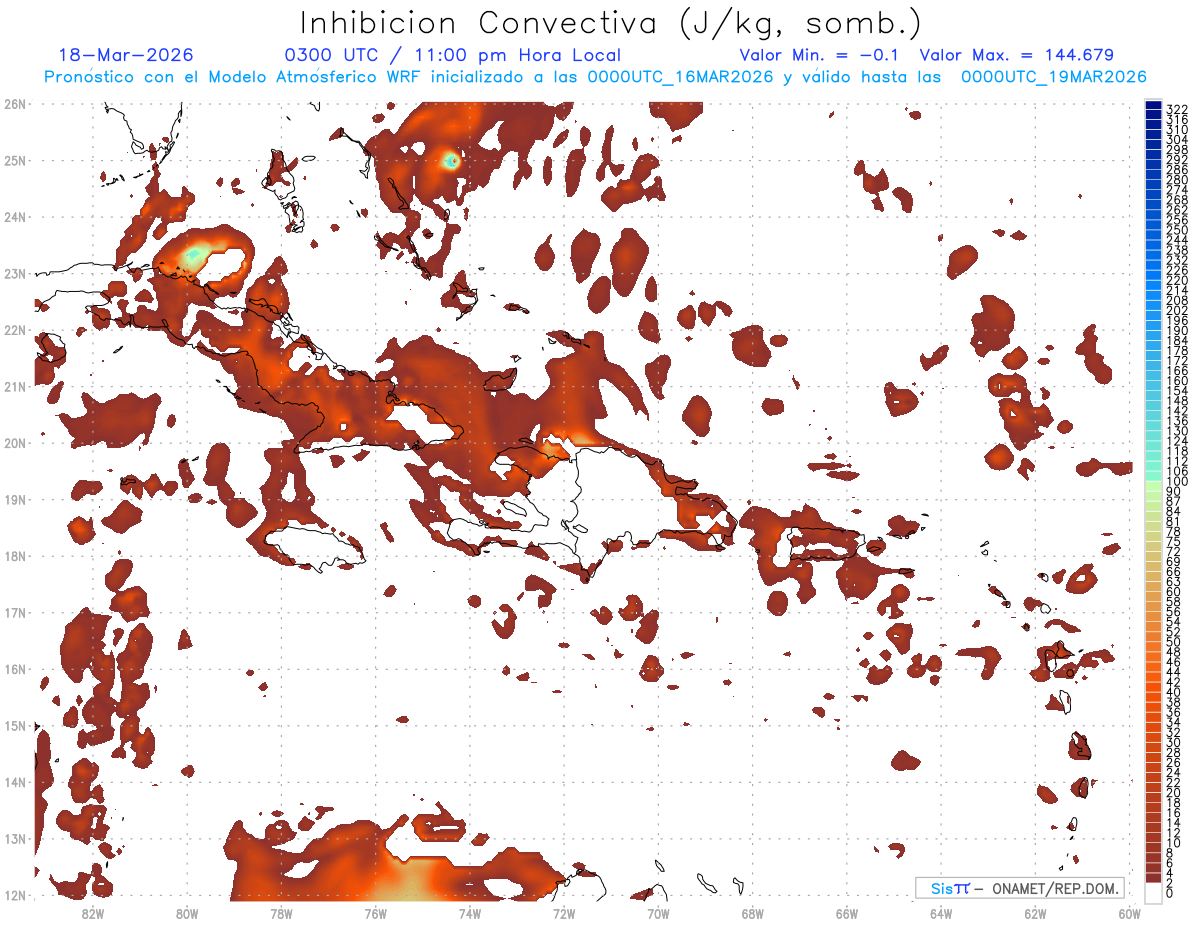
Task: Click the 62W longitude label
Action: (x=1035, y=914)
